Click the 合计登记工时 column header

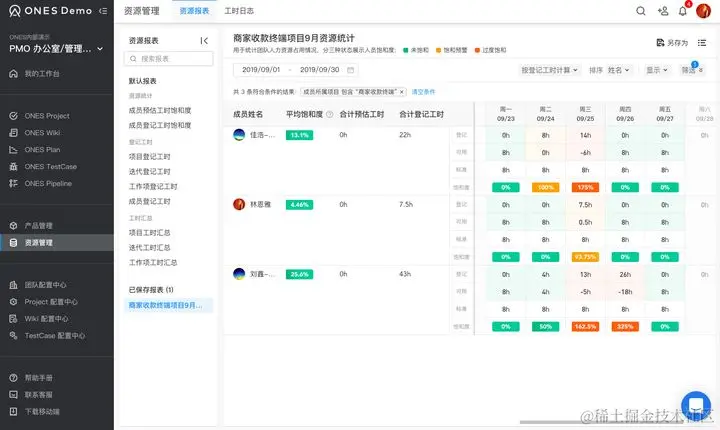click(x=422, y=114)
